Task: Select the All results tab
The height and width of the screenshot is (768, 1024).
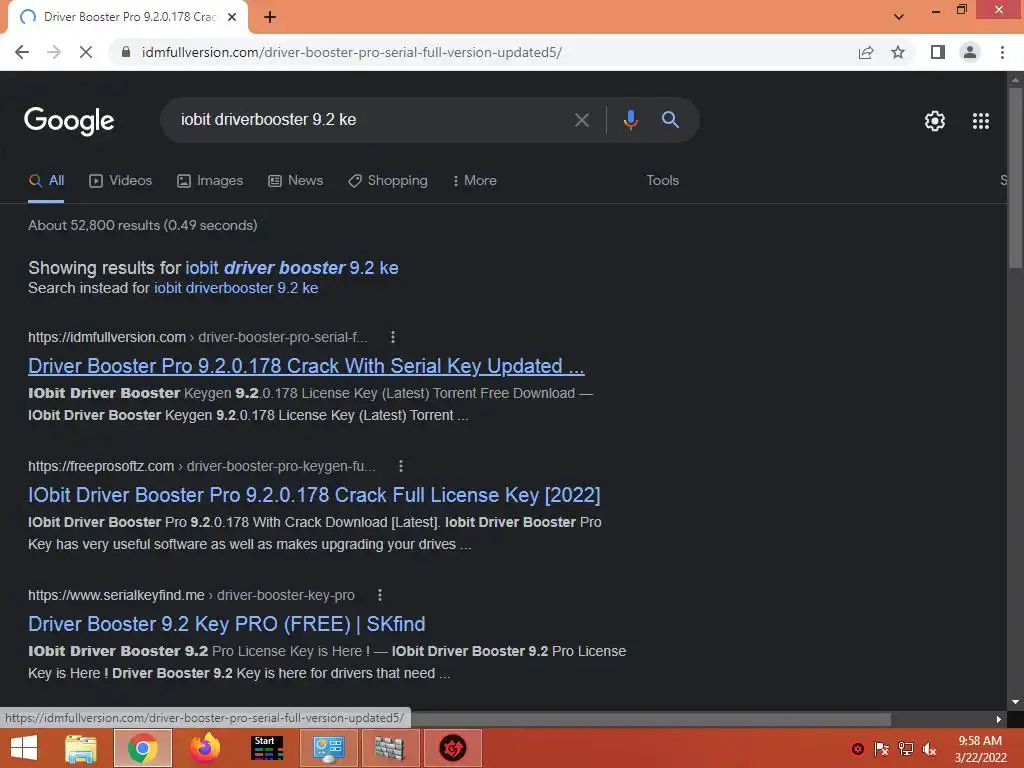Action: point(46,181)
